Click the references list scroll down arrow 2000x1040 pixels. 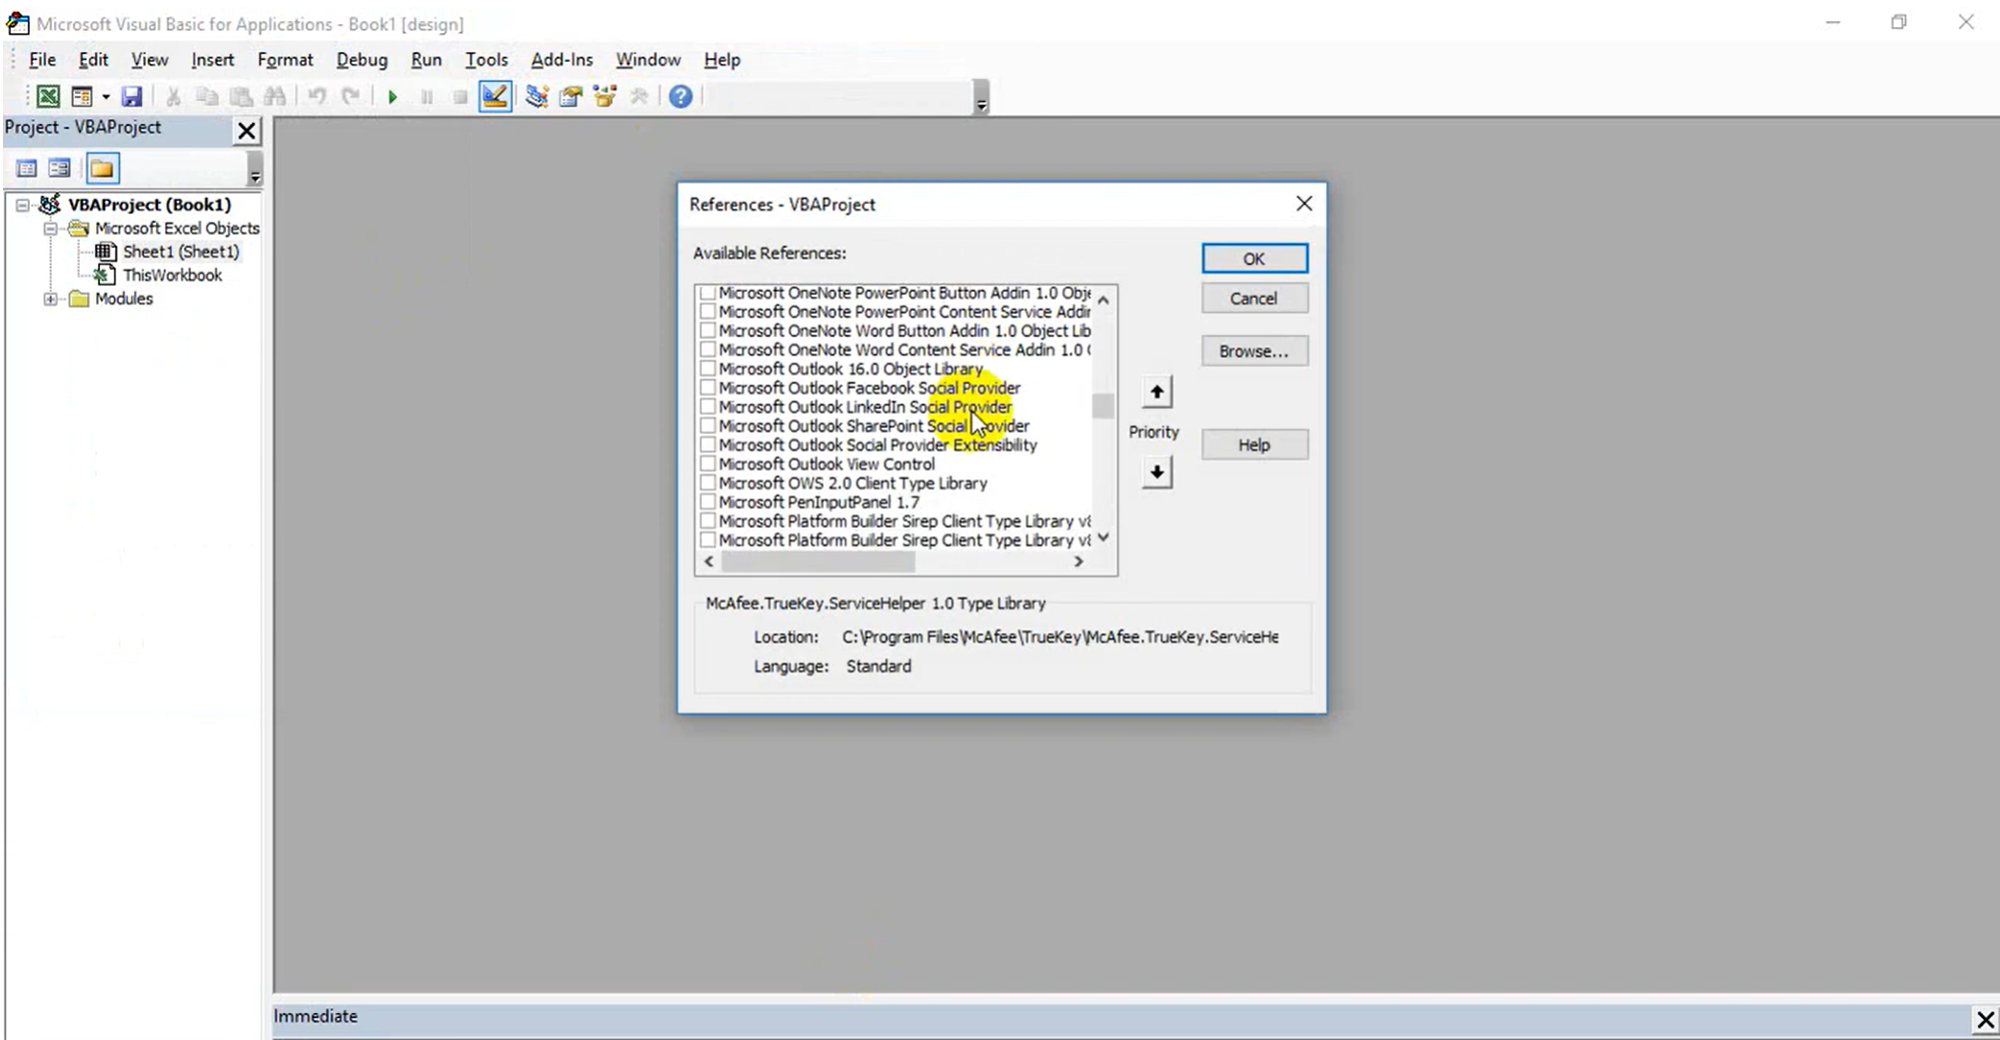tap(1103, 538)
